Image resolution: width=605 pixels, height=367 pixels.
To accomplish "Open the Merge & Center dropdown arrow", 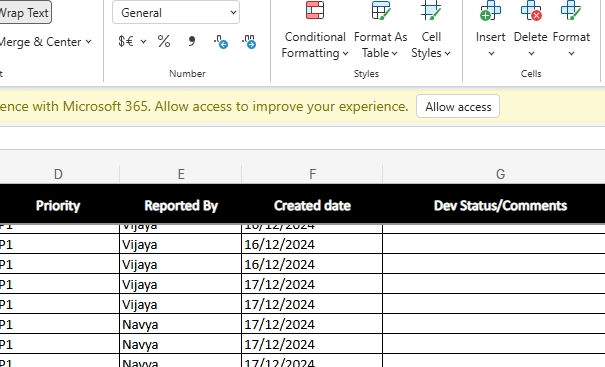I will pyautogui.click(x=89, y=42).
